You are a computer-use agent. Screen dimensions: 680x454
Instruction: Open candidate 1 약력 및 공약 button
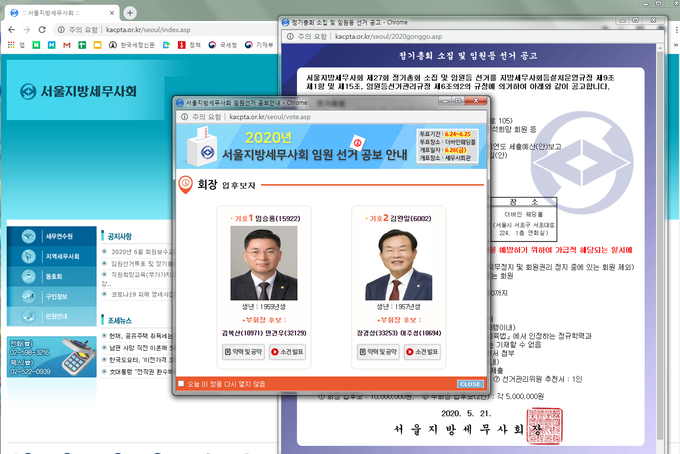point(243,352)
